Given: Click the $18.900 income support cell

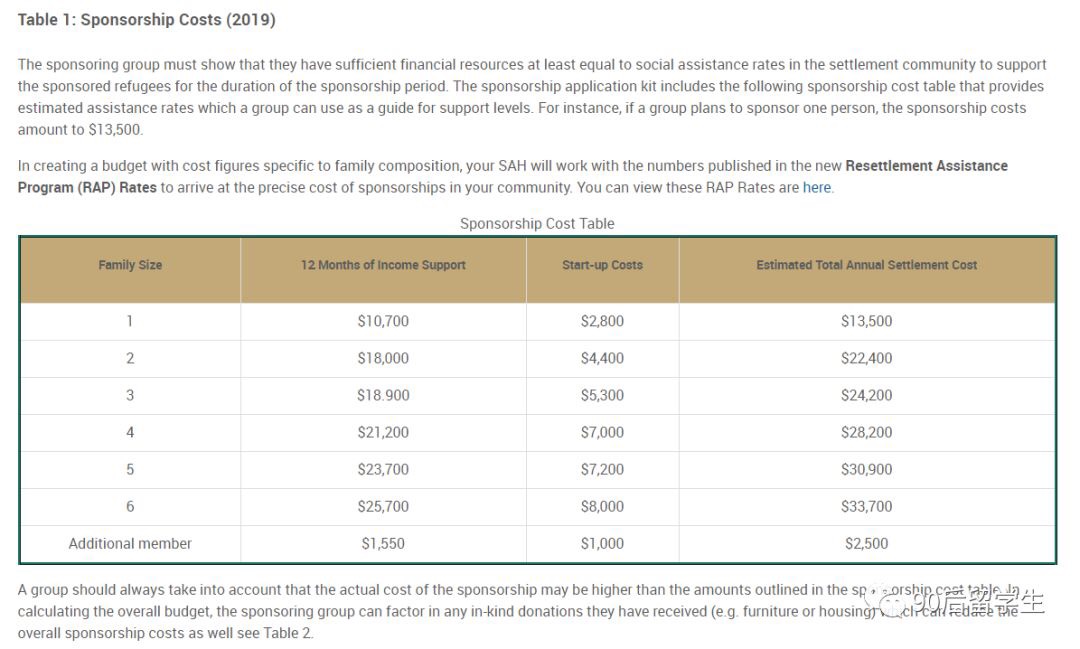Looking at the screenshot, I should click(383, 395).
